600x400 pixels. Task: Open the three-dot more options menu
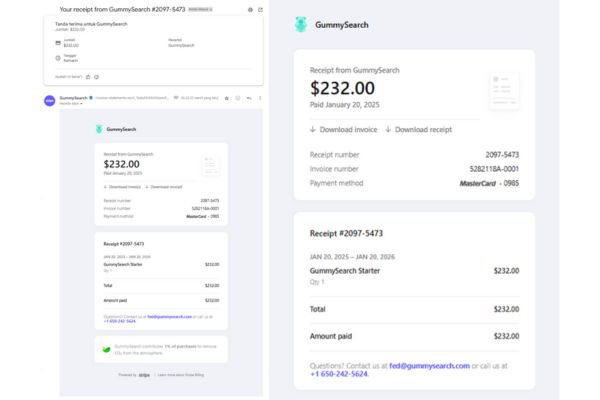258,98
